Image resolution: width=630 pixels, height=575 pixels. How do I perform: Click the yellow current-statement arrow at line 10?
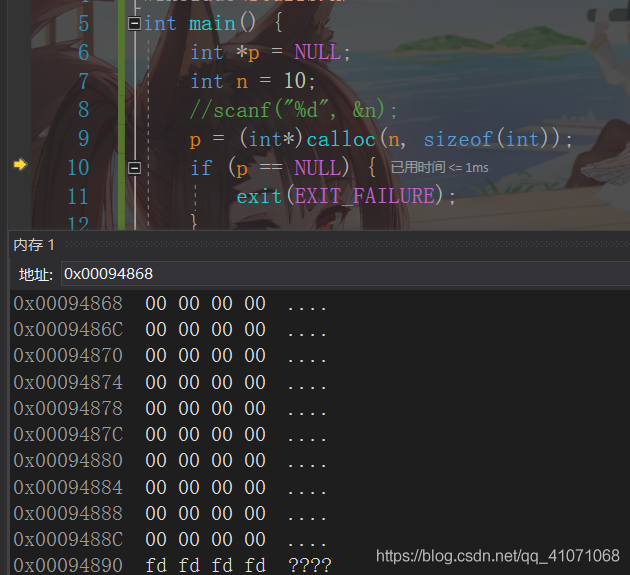click(20, 164)
